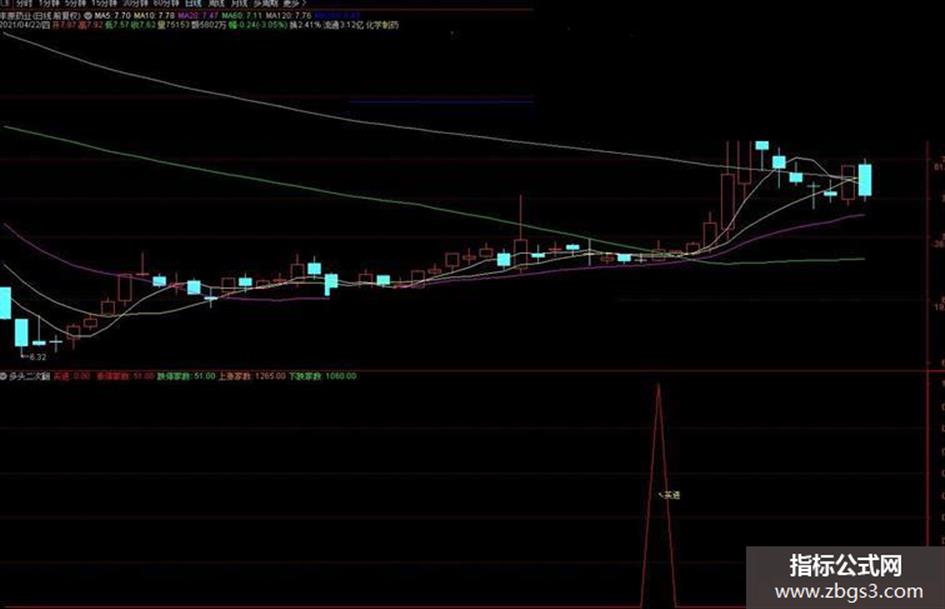Click the MA10: 7.78 indicator label

155,15
